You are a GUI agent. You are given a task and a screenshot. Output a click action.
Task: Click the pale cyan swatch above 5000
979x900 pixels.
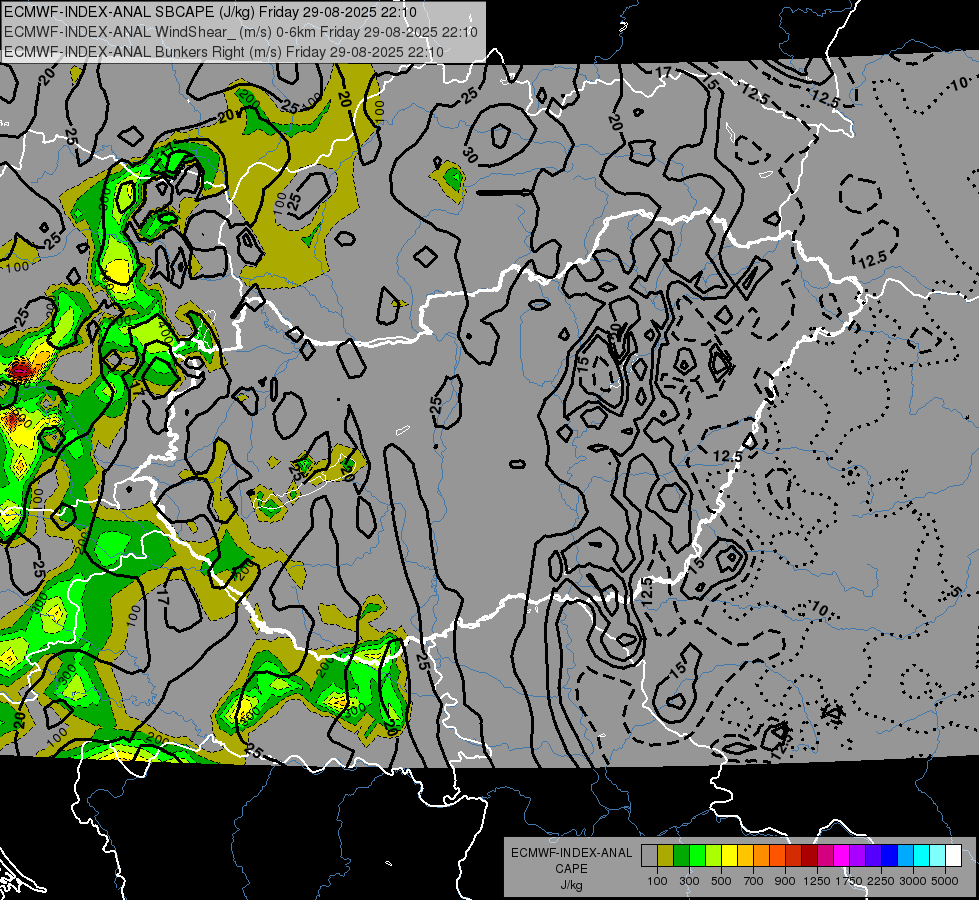point(938,855)
